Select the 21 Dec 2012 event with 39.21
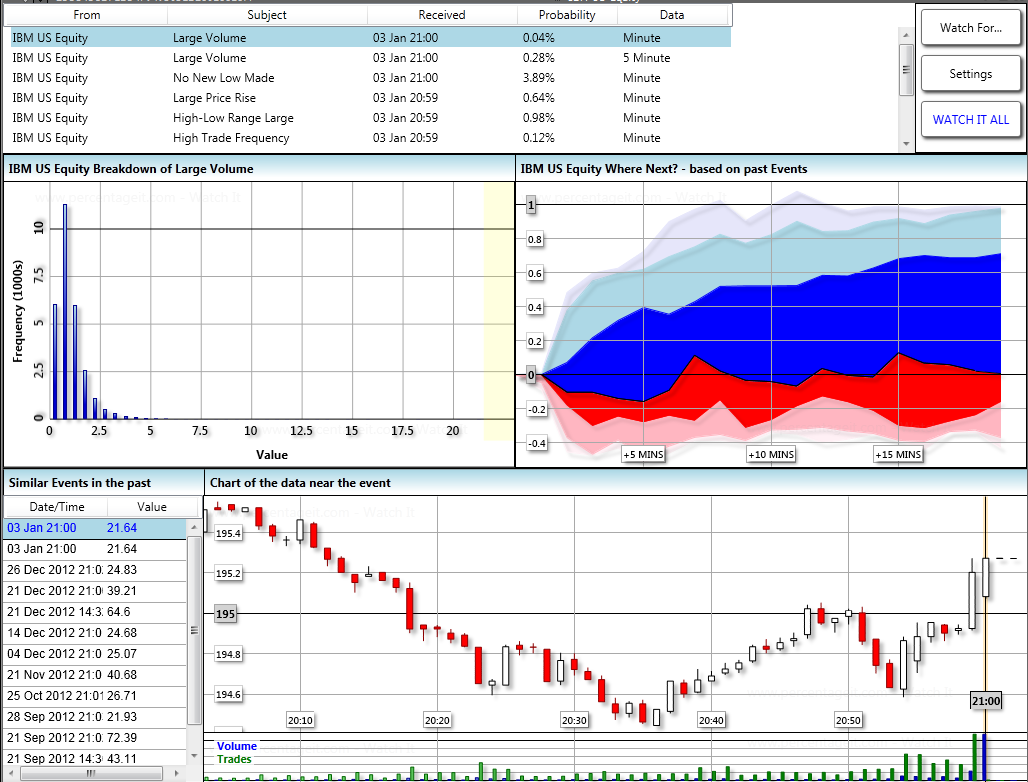 96,591
